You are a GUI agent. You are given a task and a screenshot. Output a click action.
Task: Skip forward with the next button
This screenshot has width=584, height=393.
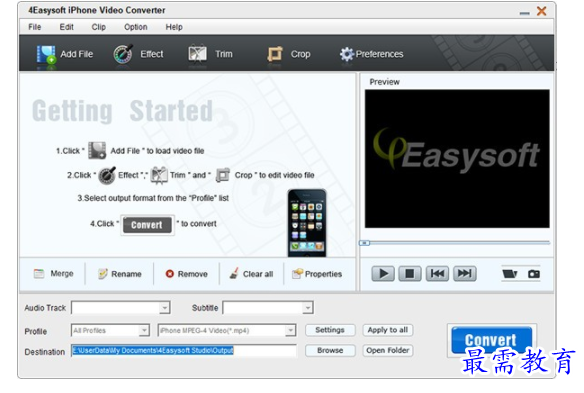[x=464, y=274]
